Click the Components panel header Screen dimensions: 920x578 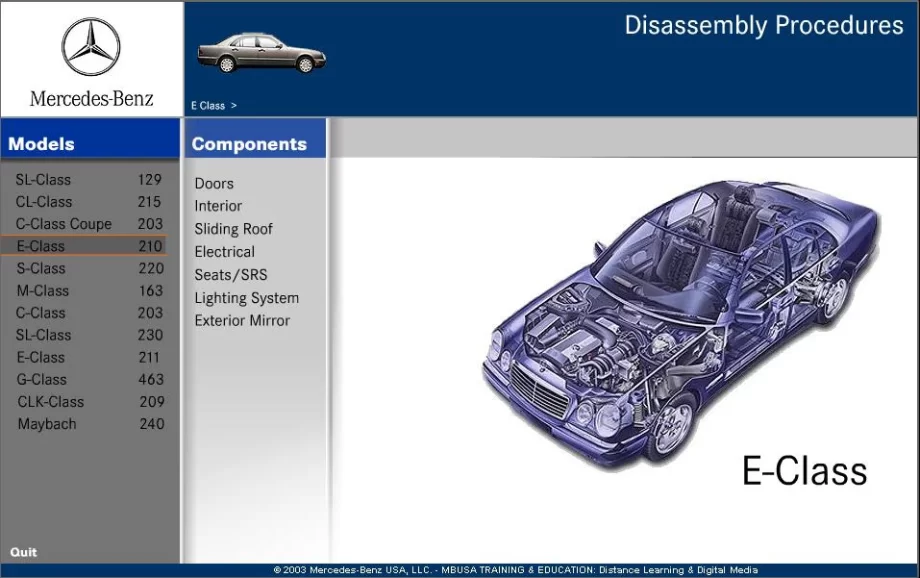(x=255, y=139)
